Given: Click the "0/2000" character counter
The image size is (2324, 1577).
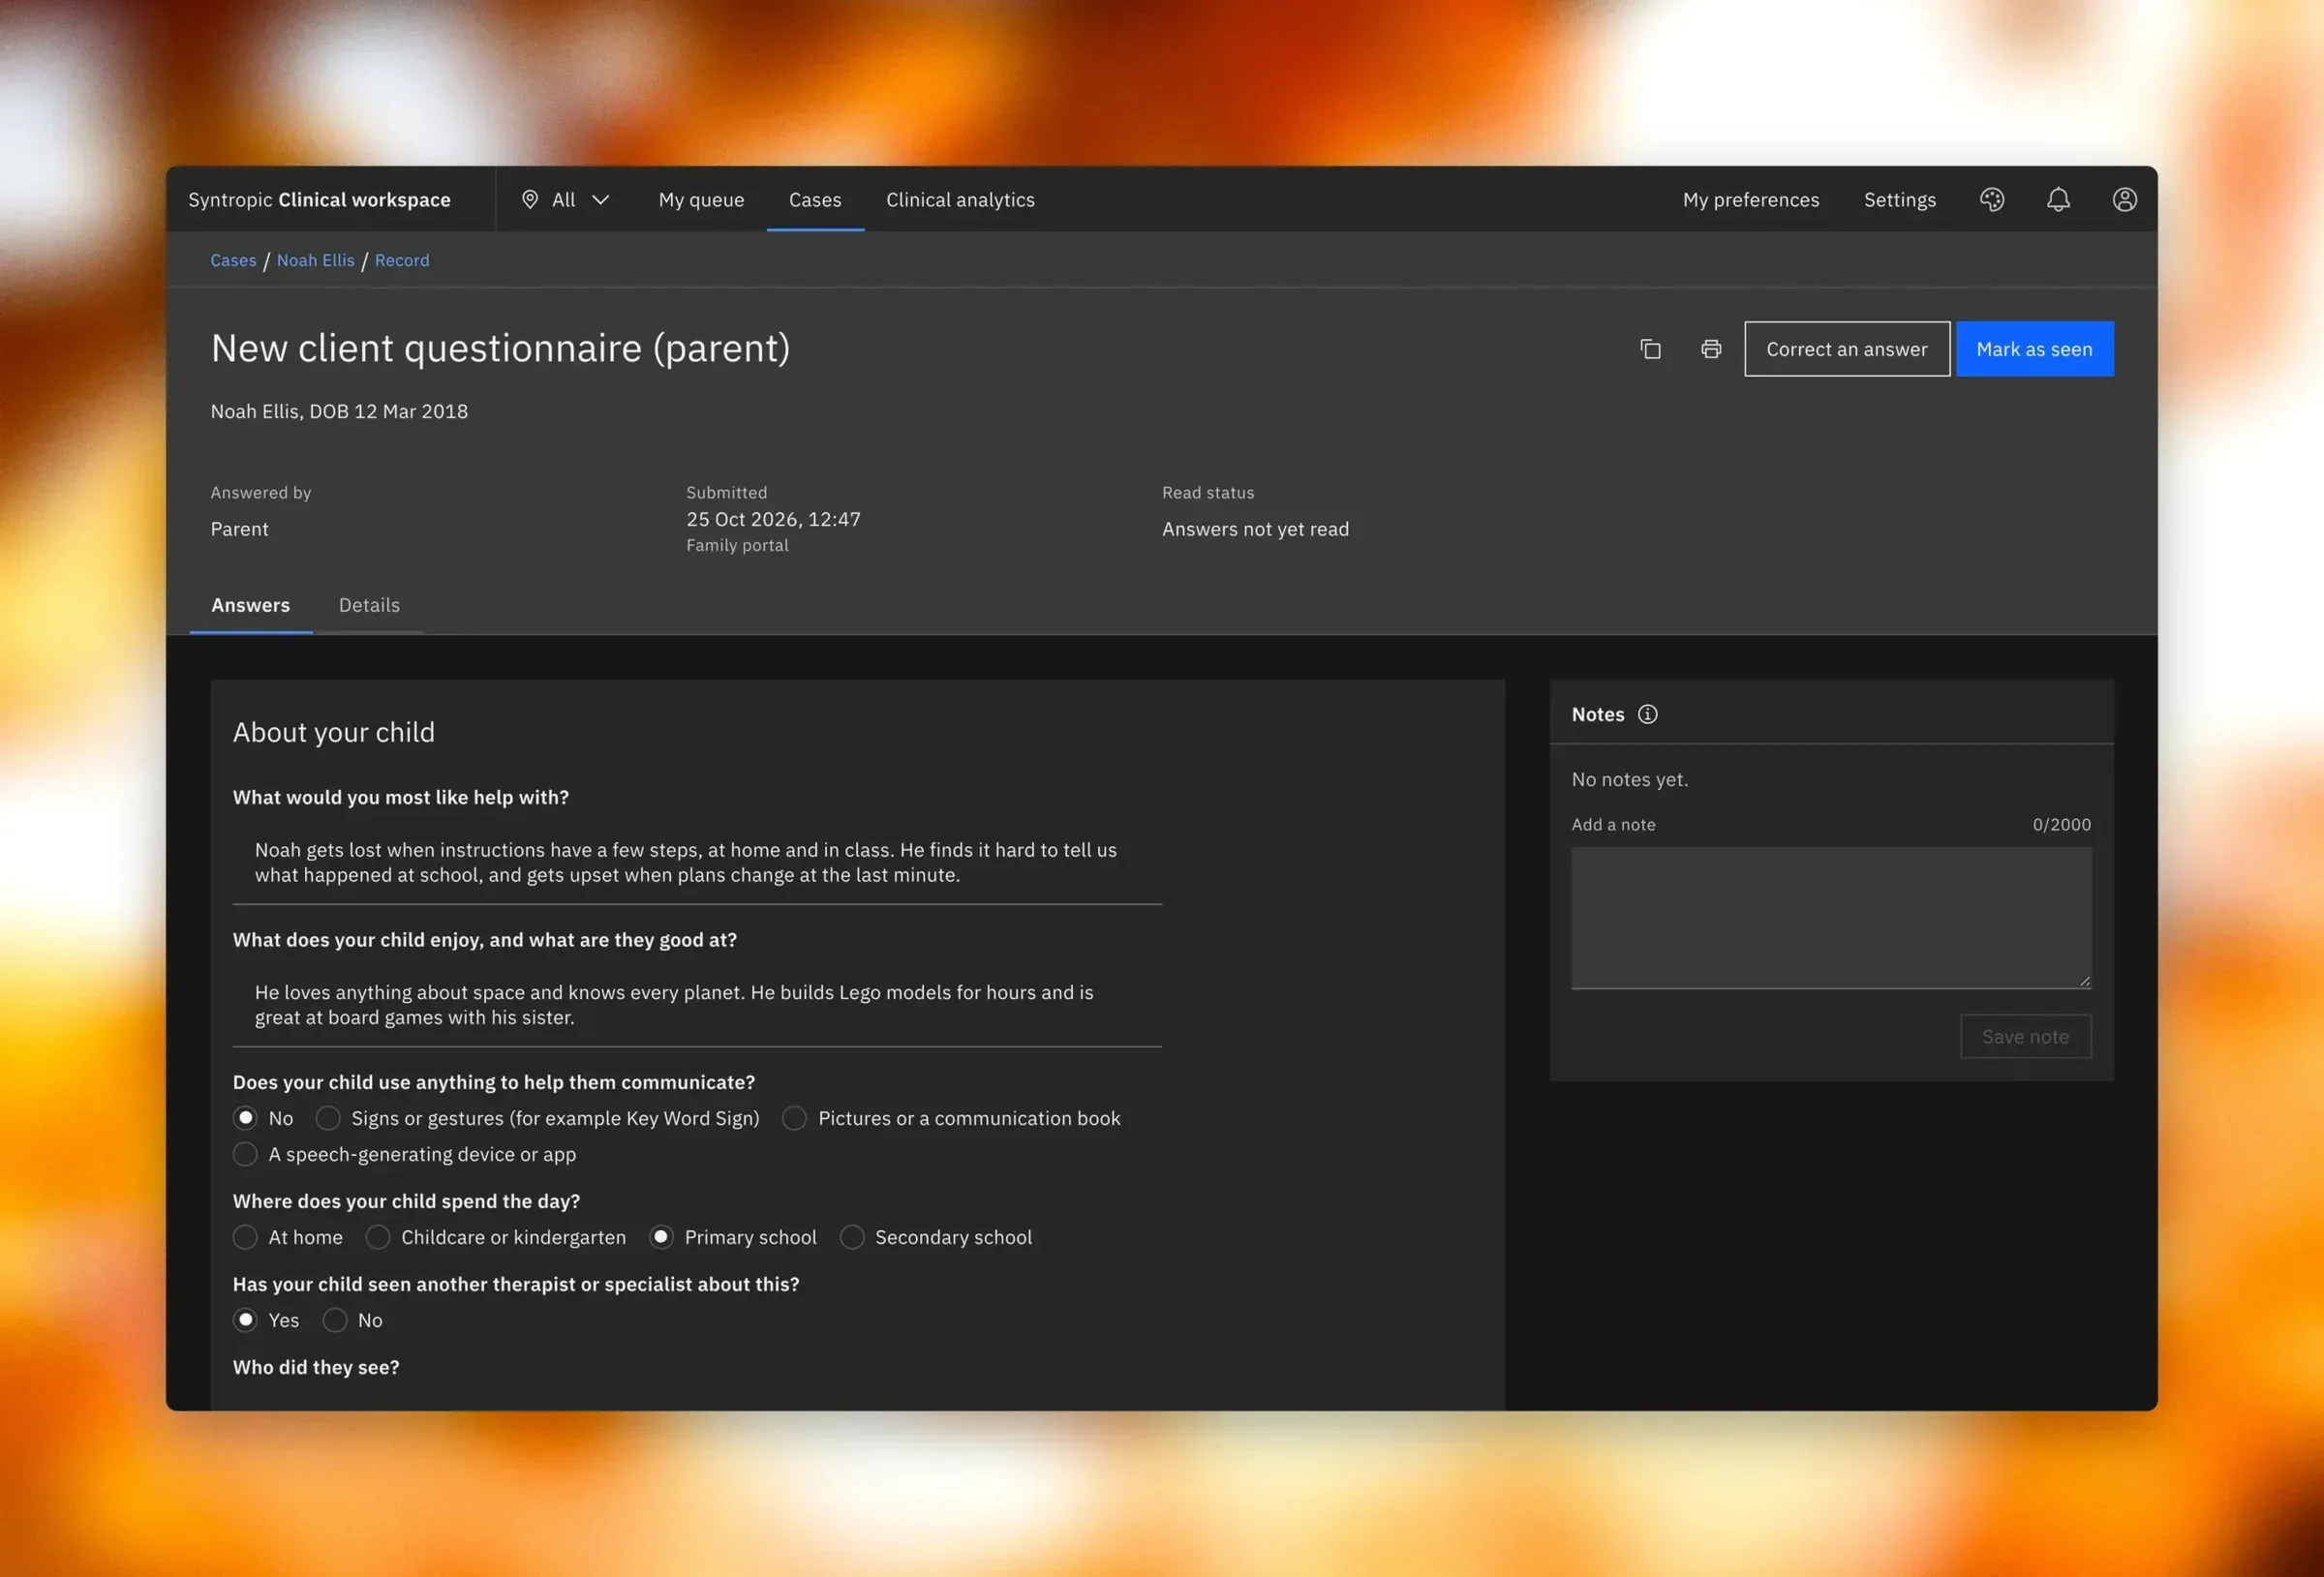Looking at the screenshot, I should click(2061, 825).
